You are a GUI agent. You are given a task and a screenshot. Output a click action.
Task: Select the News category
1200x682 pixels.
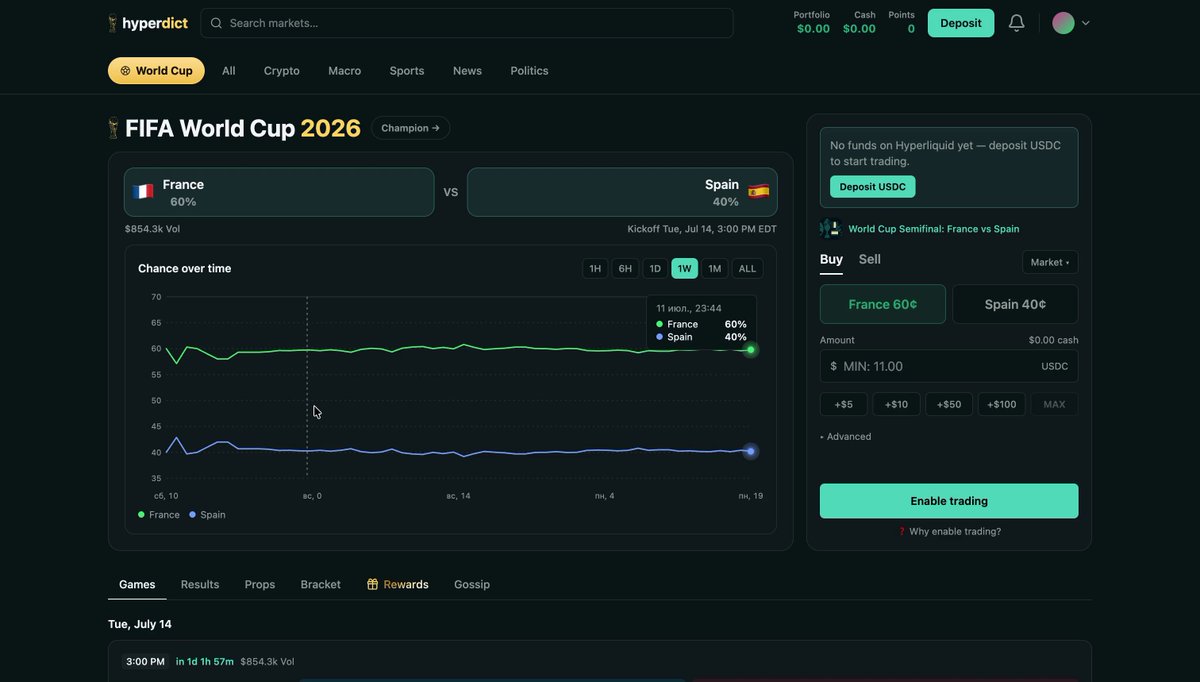point(467,71)
